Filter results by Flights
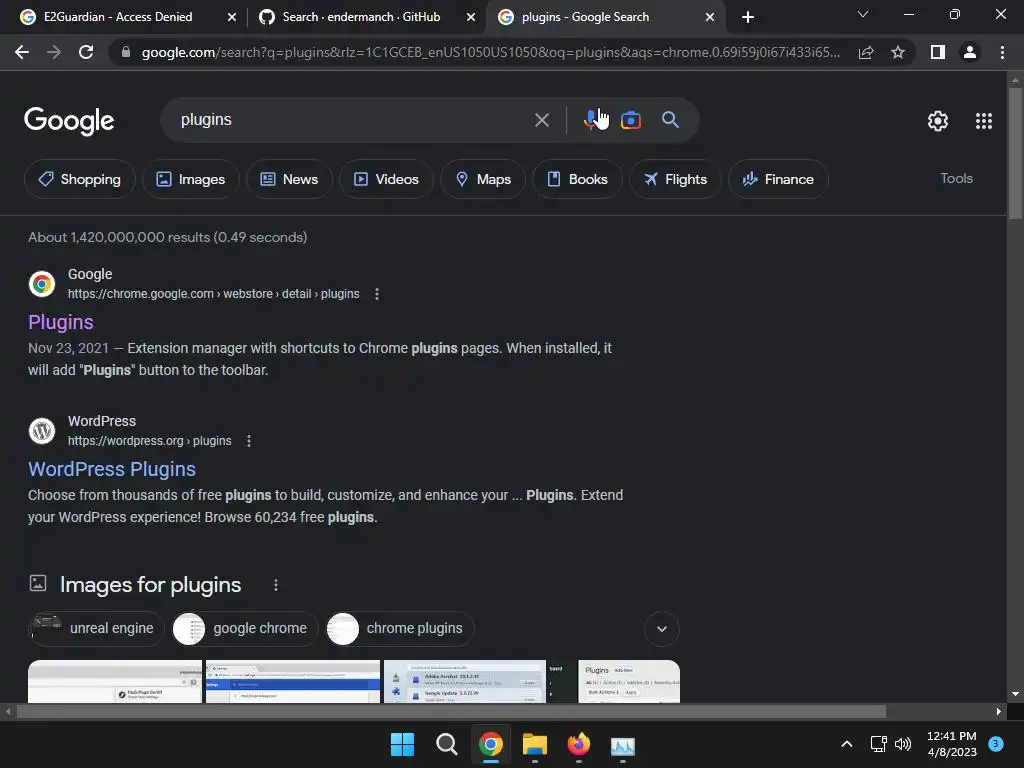Viewport: 1024px width, 768px height. click(675, 179)
